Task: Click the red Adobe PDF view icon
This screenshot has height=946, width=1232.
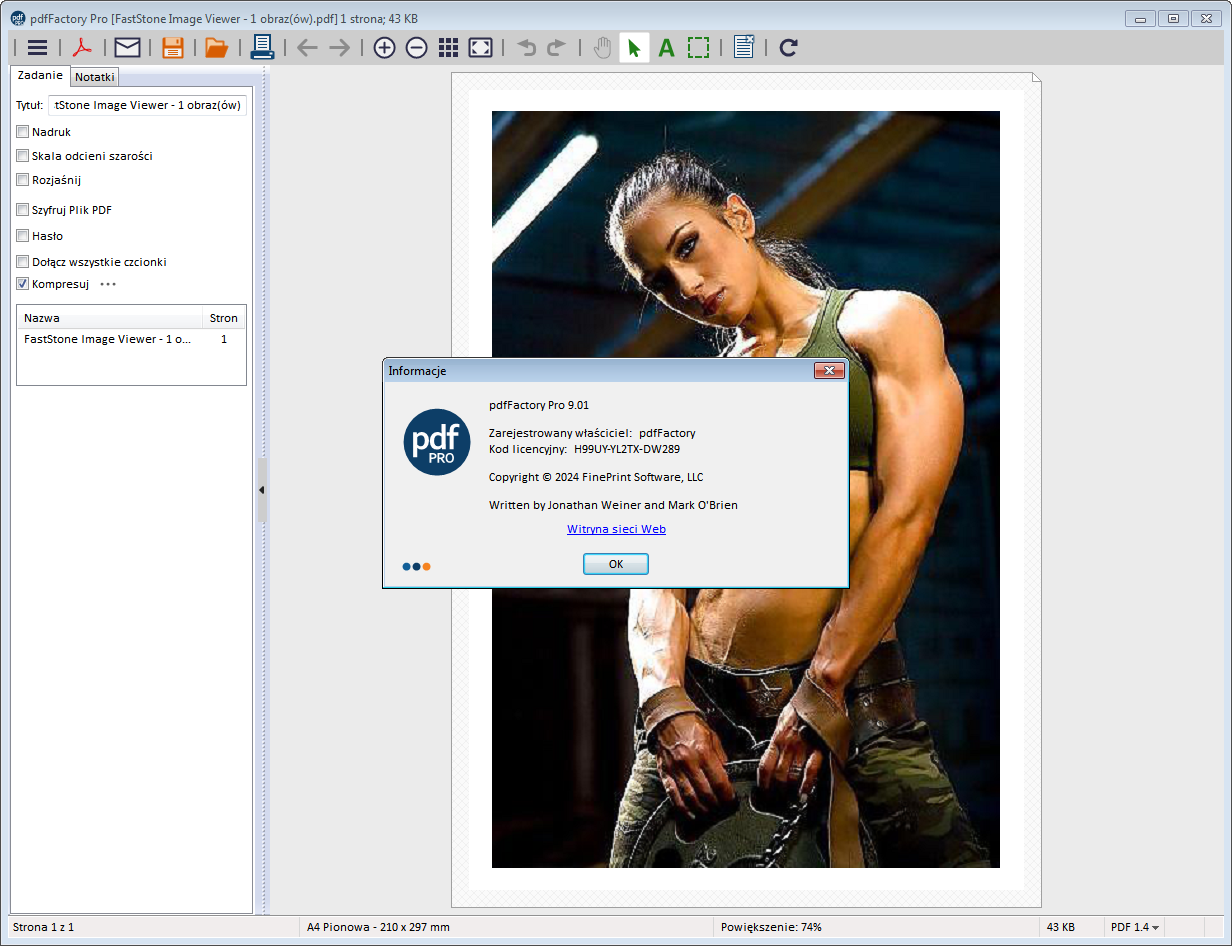Action: click(x=81, y=47)
